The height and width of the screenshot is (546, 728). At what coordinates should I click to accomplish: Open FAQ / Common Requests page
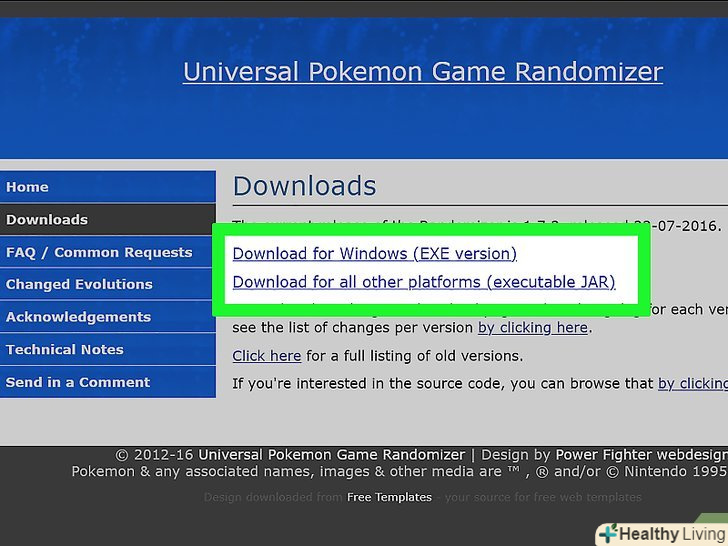click(x=108, y=252)
